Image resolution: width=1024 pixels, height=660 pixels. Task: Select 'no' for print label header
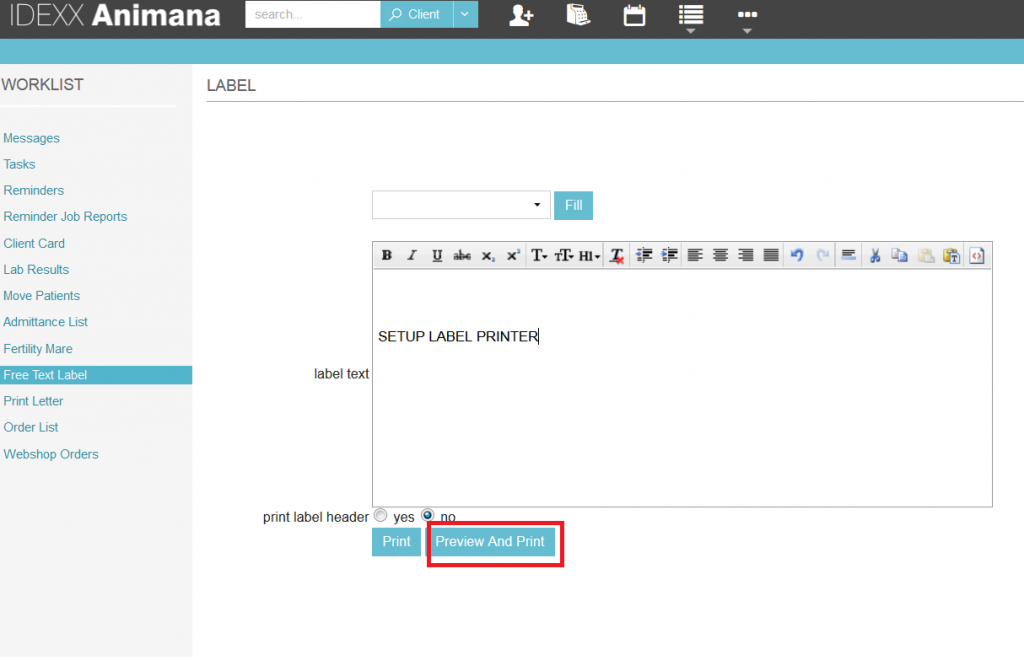428,516
